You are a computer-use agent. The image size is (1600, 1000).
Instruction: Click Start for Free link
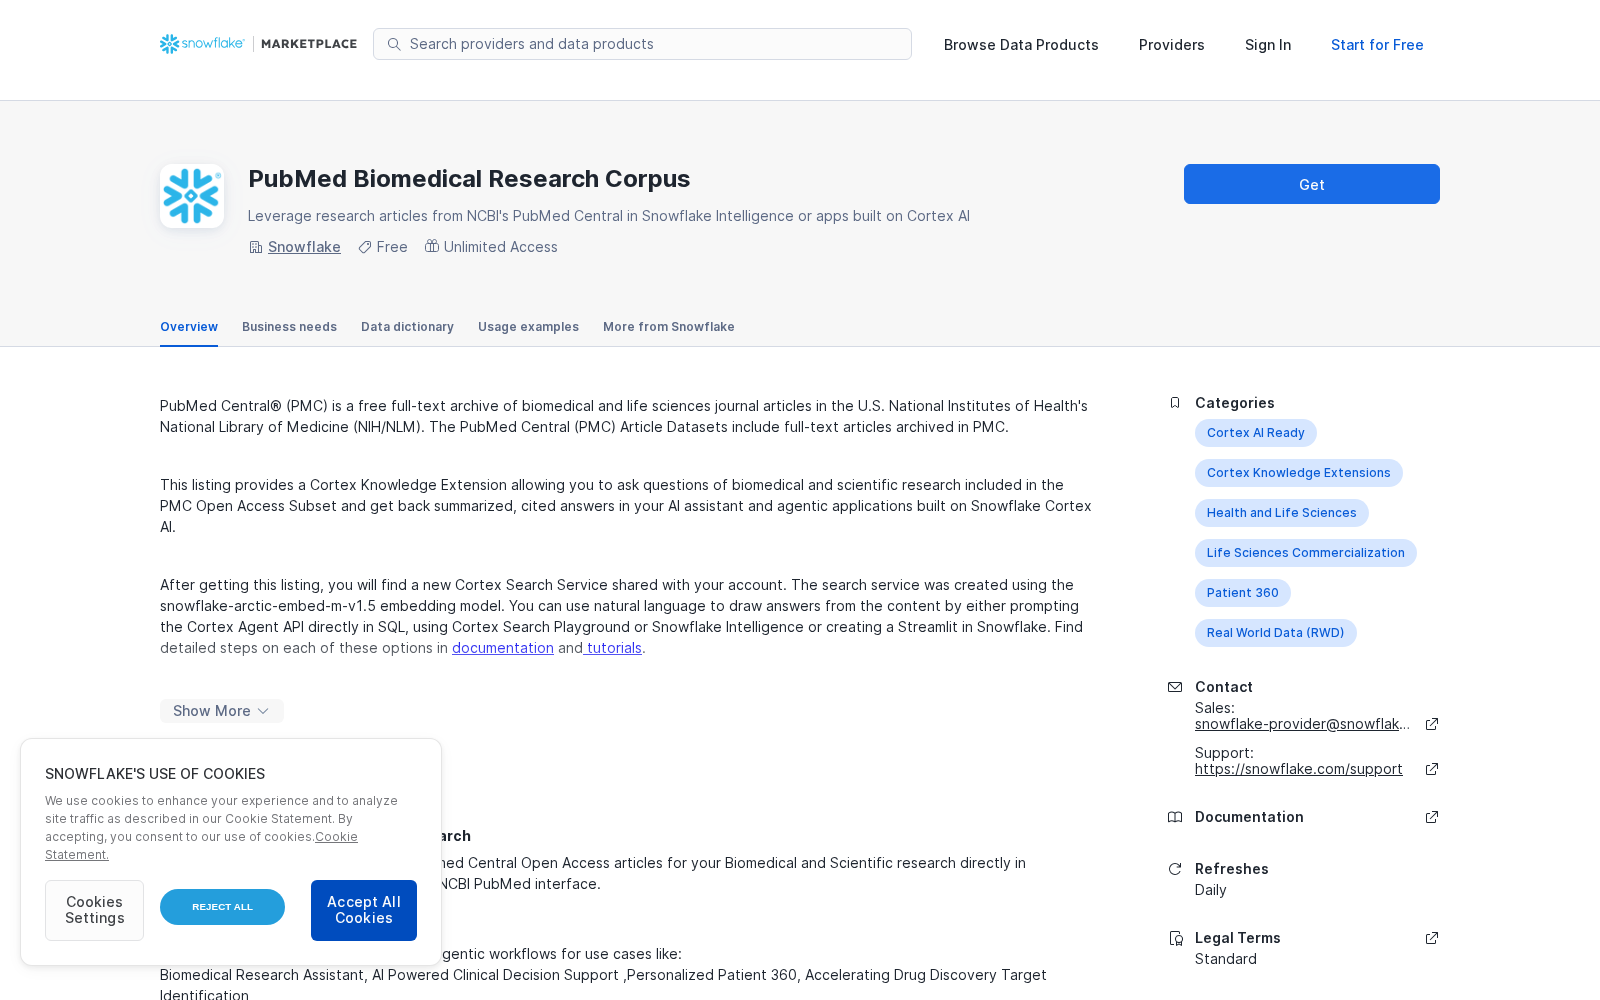click(x=1377, y=45)
